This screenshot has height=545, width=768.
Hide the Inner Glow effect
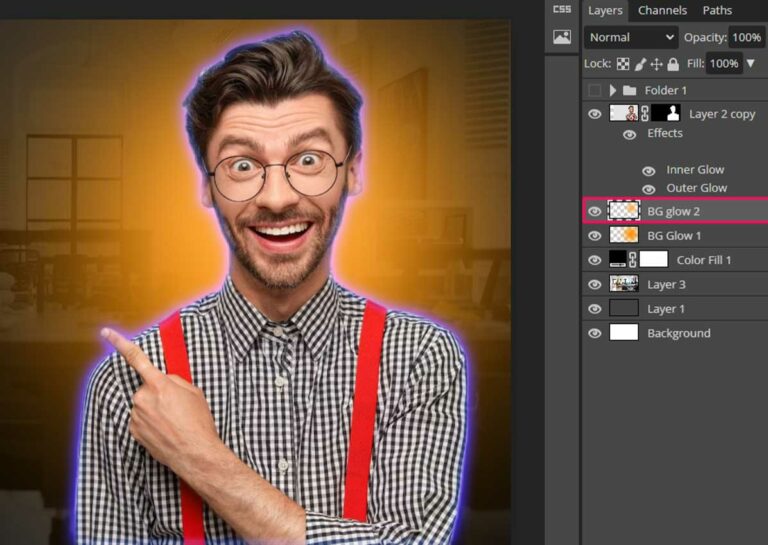coord(648,171)
